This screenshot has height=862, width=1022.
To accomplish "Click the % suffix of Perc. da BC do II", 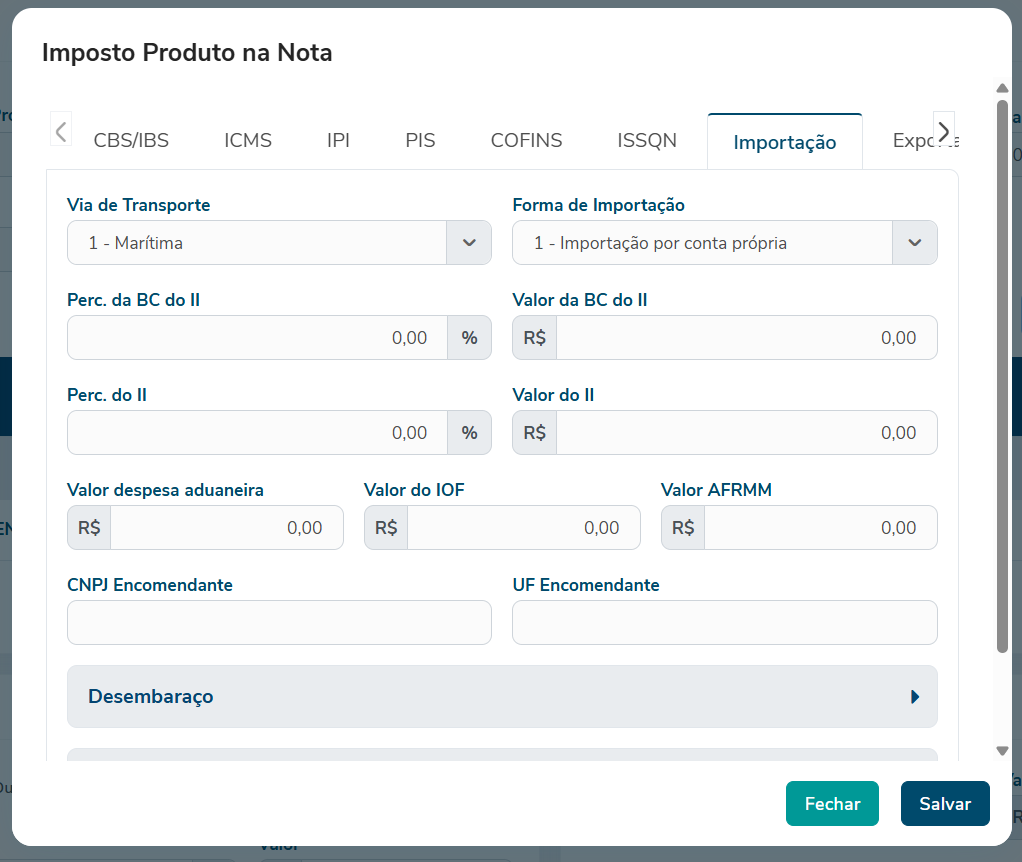I will [469, 338].
